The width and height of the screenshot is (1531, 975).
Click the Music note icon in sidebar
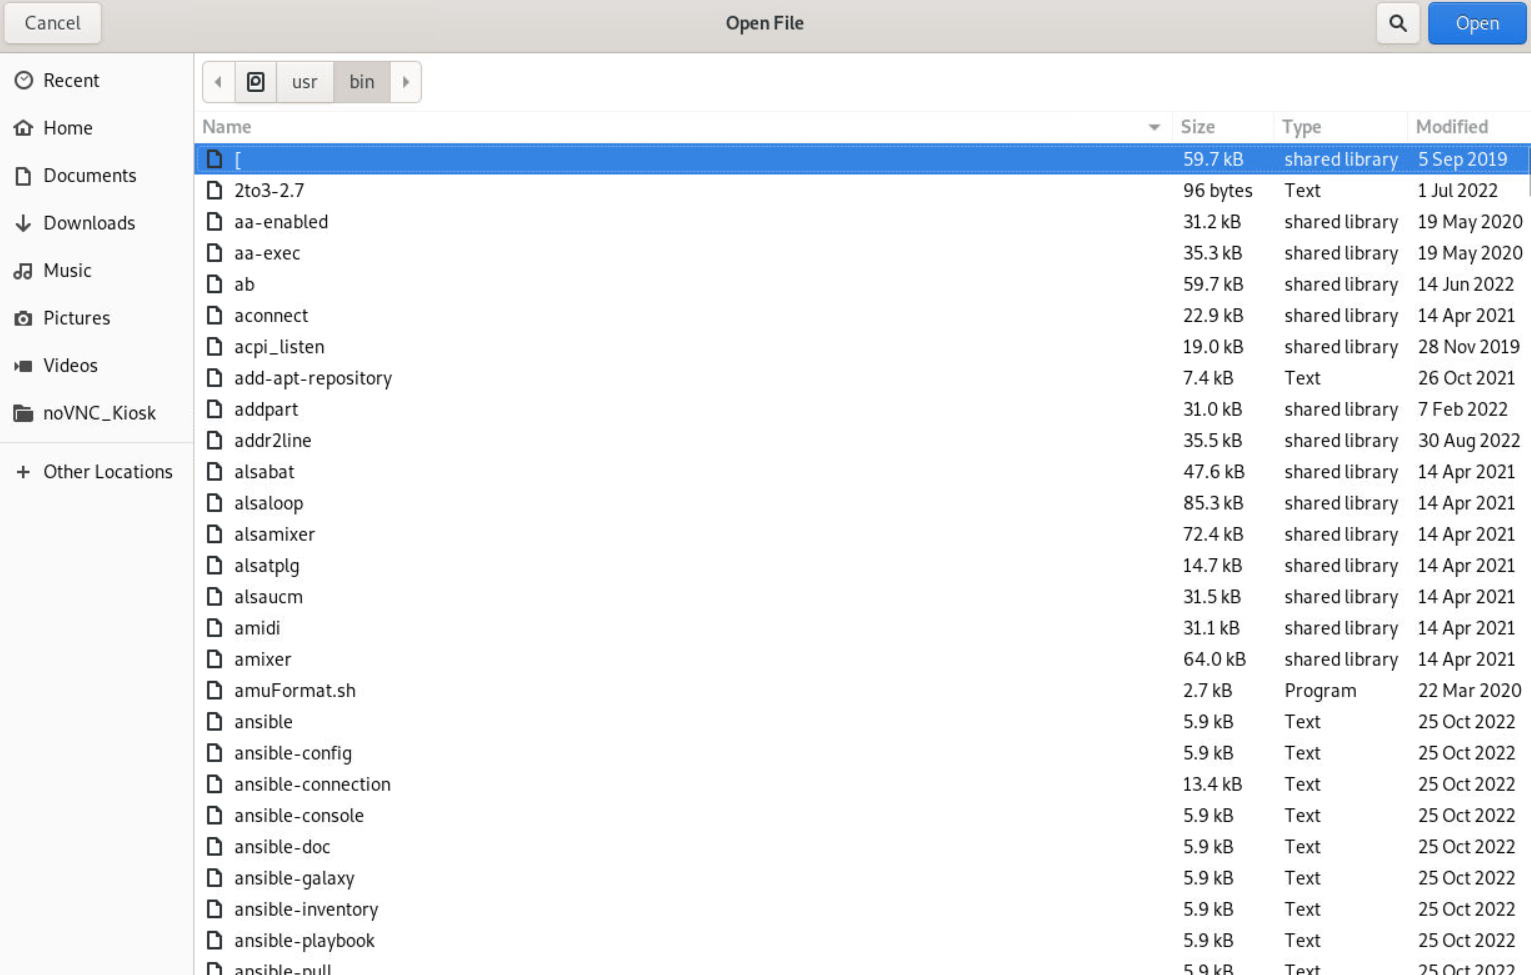tap(24, 271)
